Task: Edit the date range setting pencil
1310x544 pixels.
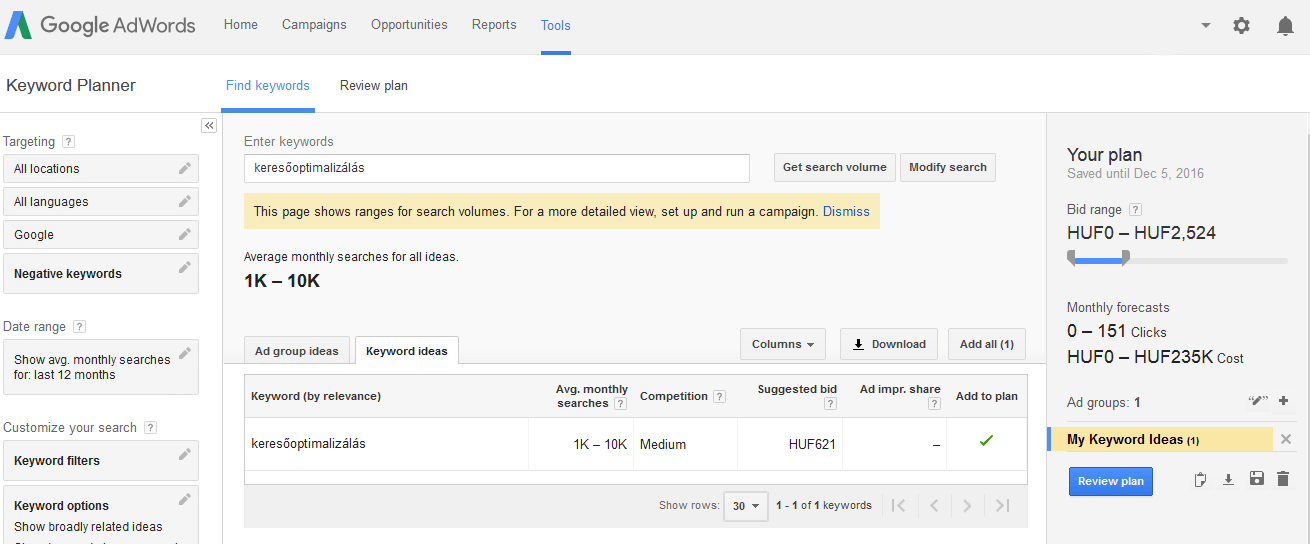Action: (x=184, y=353)
